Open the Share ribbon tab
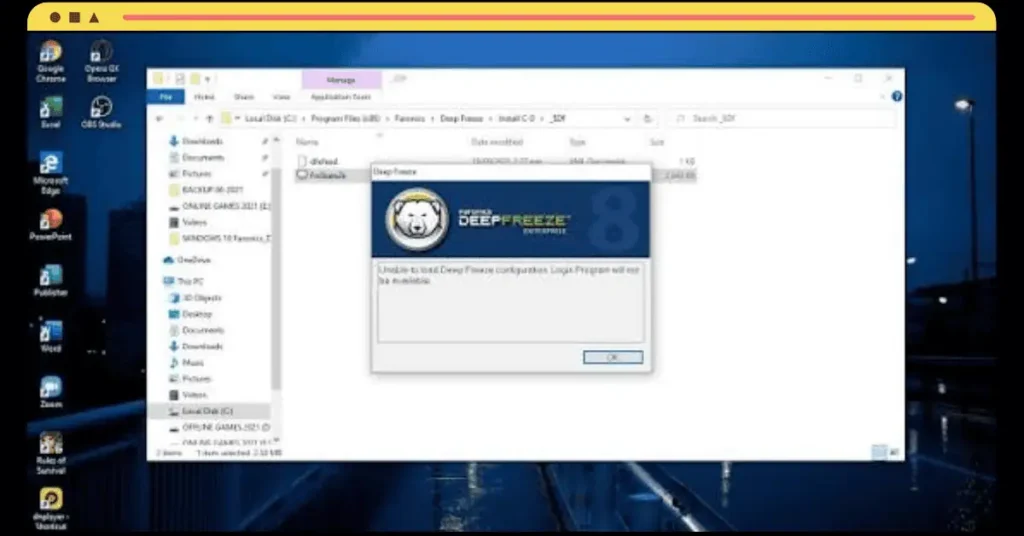The image size is (1024, 536). (244, 97)
